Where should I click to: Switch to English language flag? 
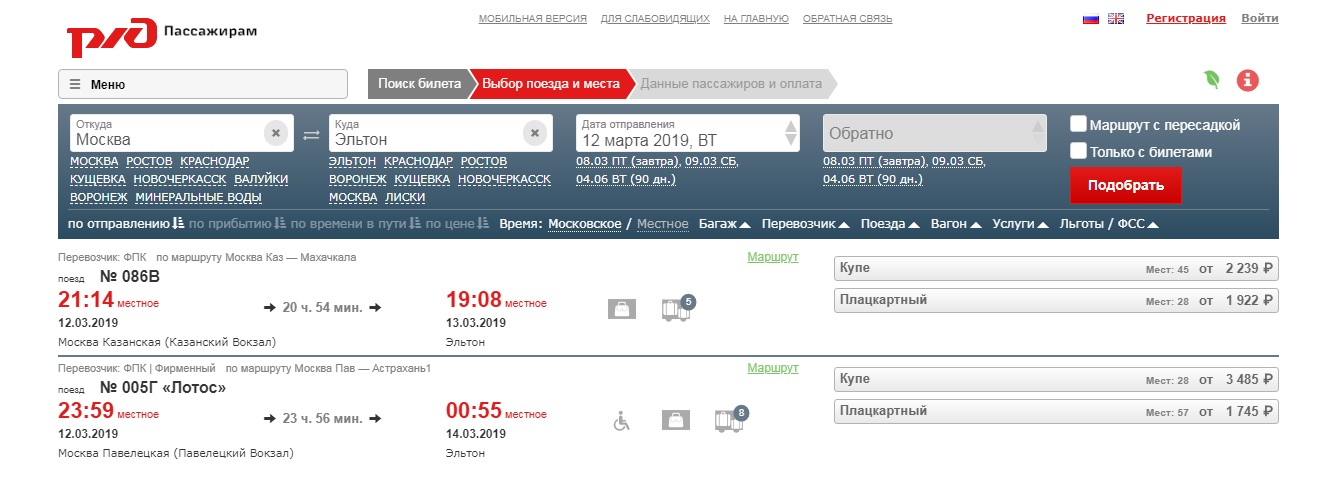[x=1116, y=19]
